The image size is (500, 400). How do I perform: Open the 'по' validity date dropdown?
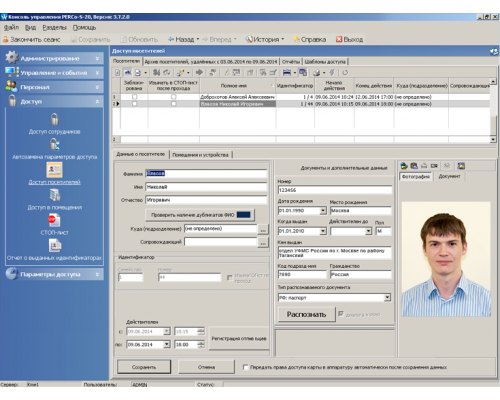tap(167, 344)
